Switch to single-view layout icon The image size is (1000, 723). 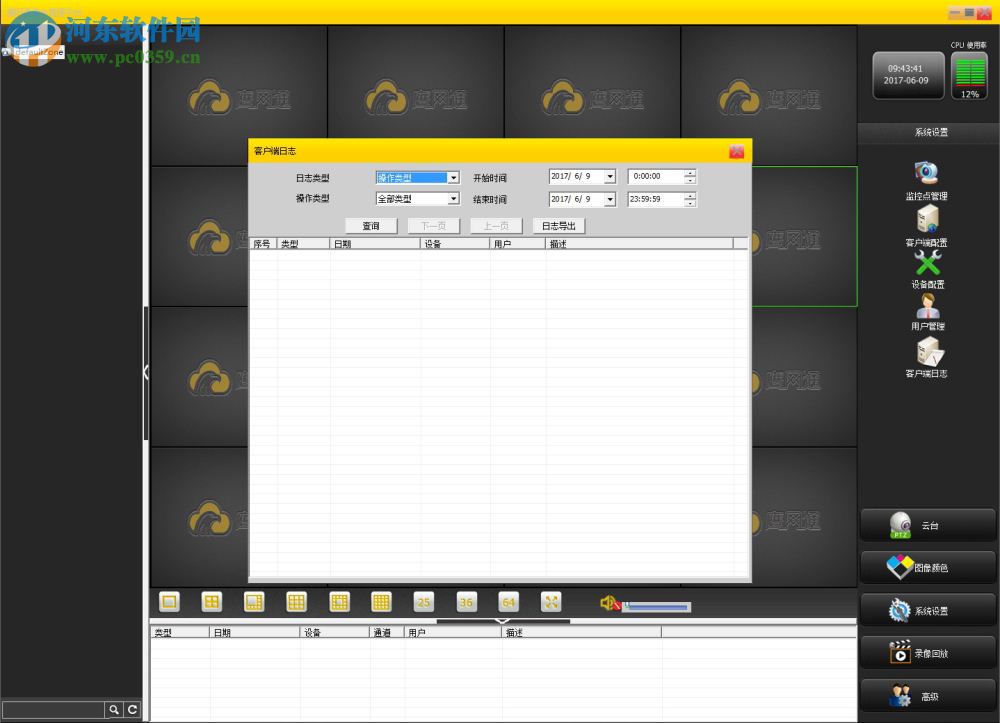tap(169, 602)
